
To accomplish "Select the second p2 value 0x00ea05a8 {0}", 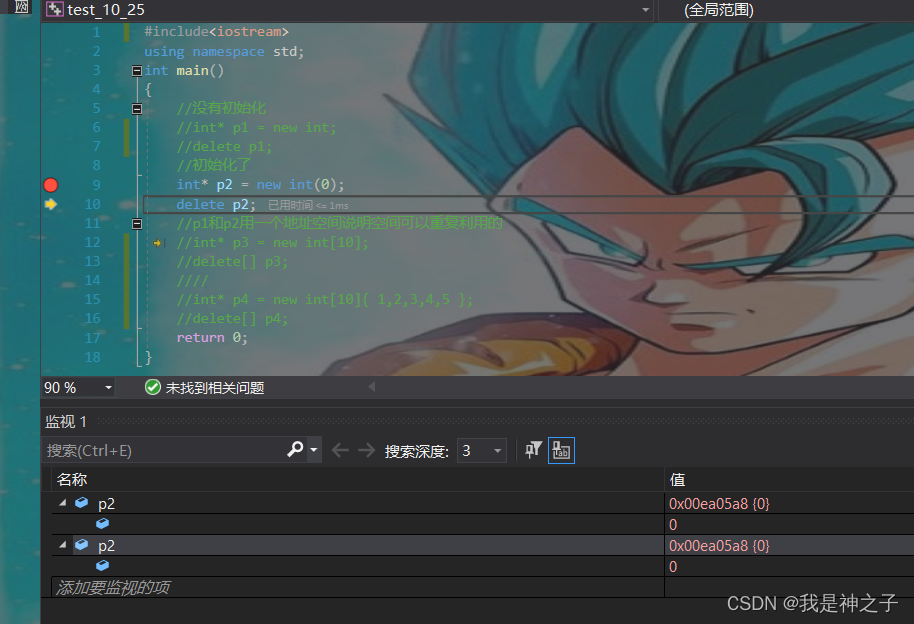I will point(719,546).
